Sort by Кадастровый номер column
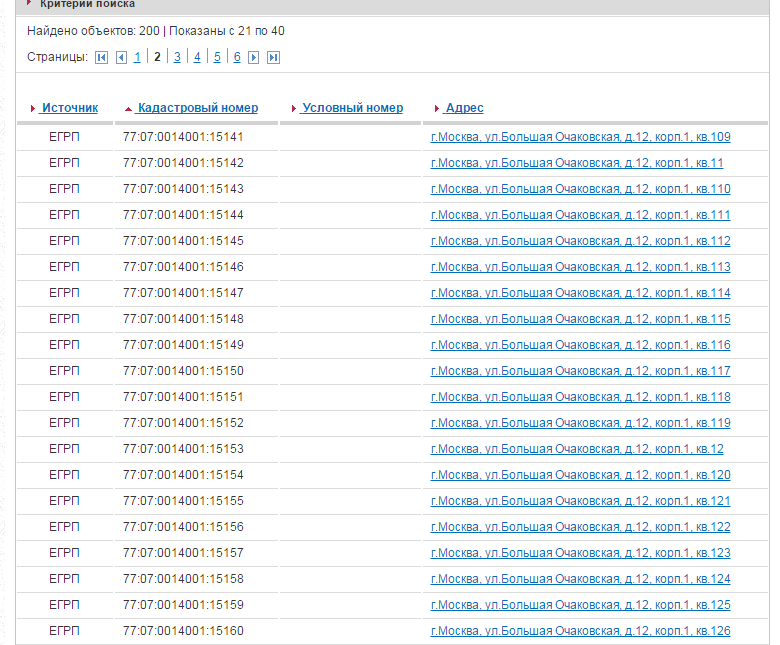The width and height of the screenshot is (780, 645). (x=197, y=108)
